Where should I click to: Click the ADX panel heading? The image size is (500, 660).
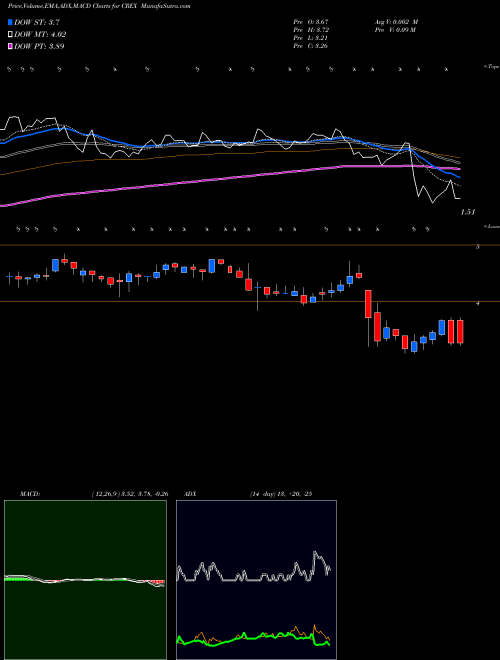(x=190, y=494)
